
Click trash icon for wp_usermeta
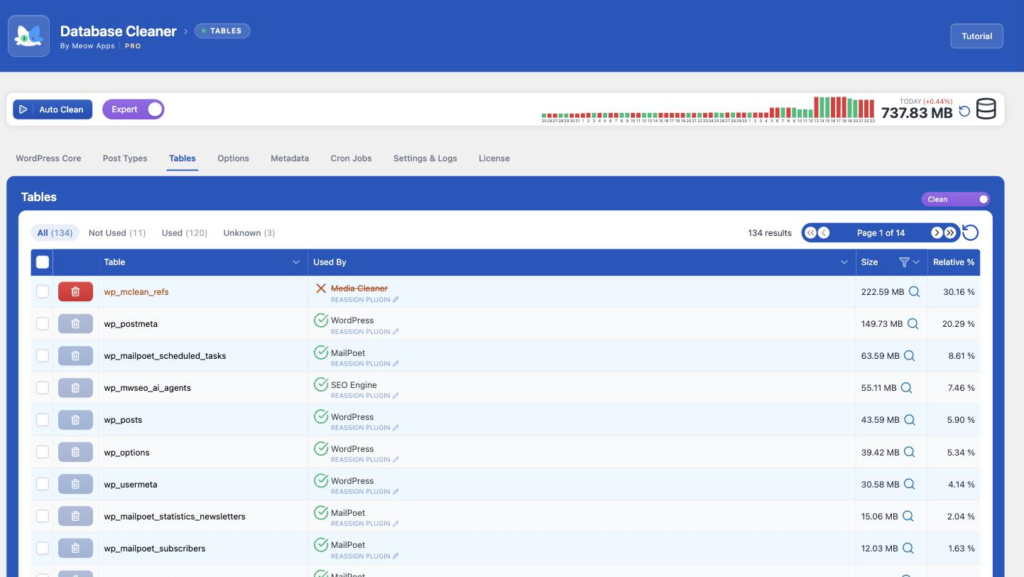pyautogui.click(x=75, y=484)
